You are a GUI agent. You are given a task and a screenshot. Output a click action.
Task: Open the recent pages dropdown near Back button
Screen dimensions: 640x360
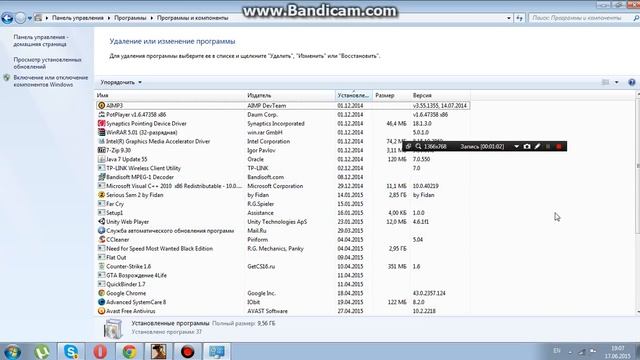(30, 18)
